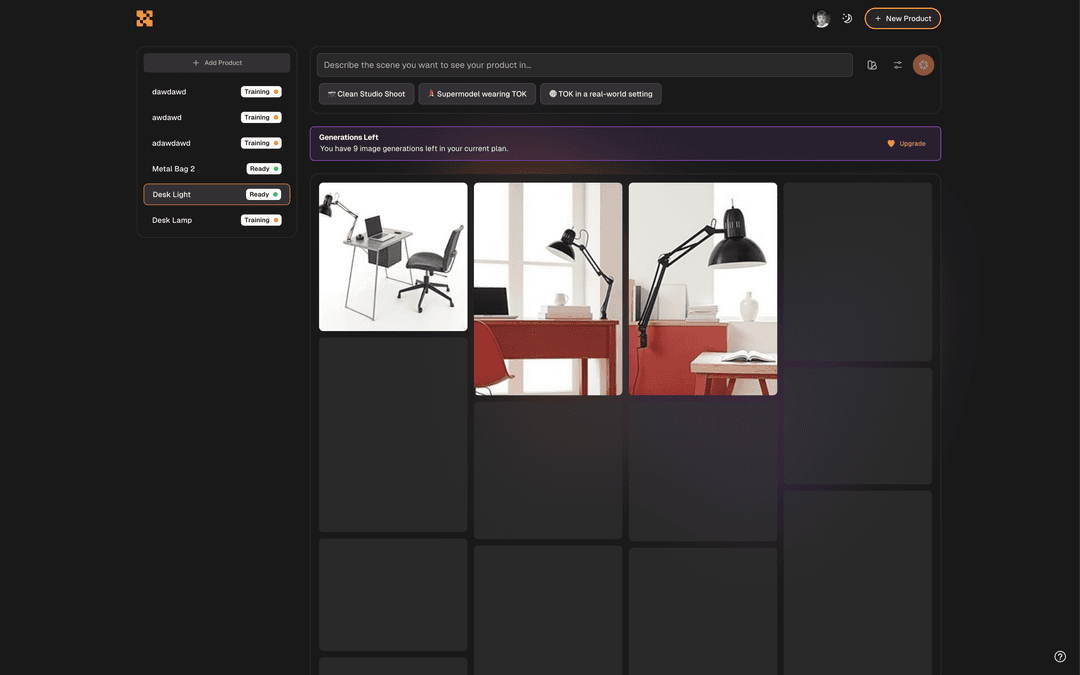
Task: Select the awdawd product
Action: 217,117
